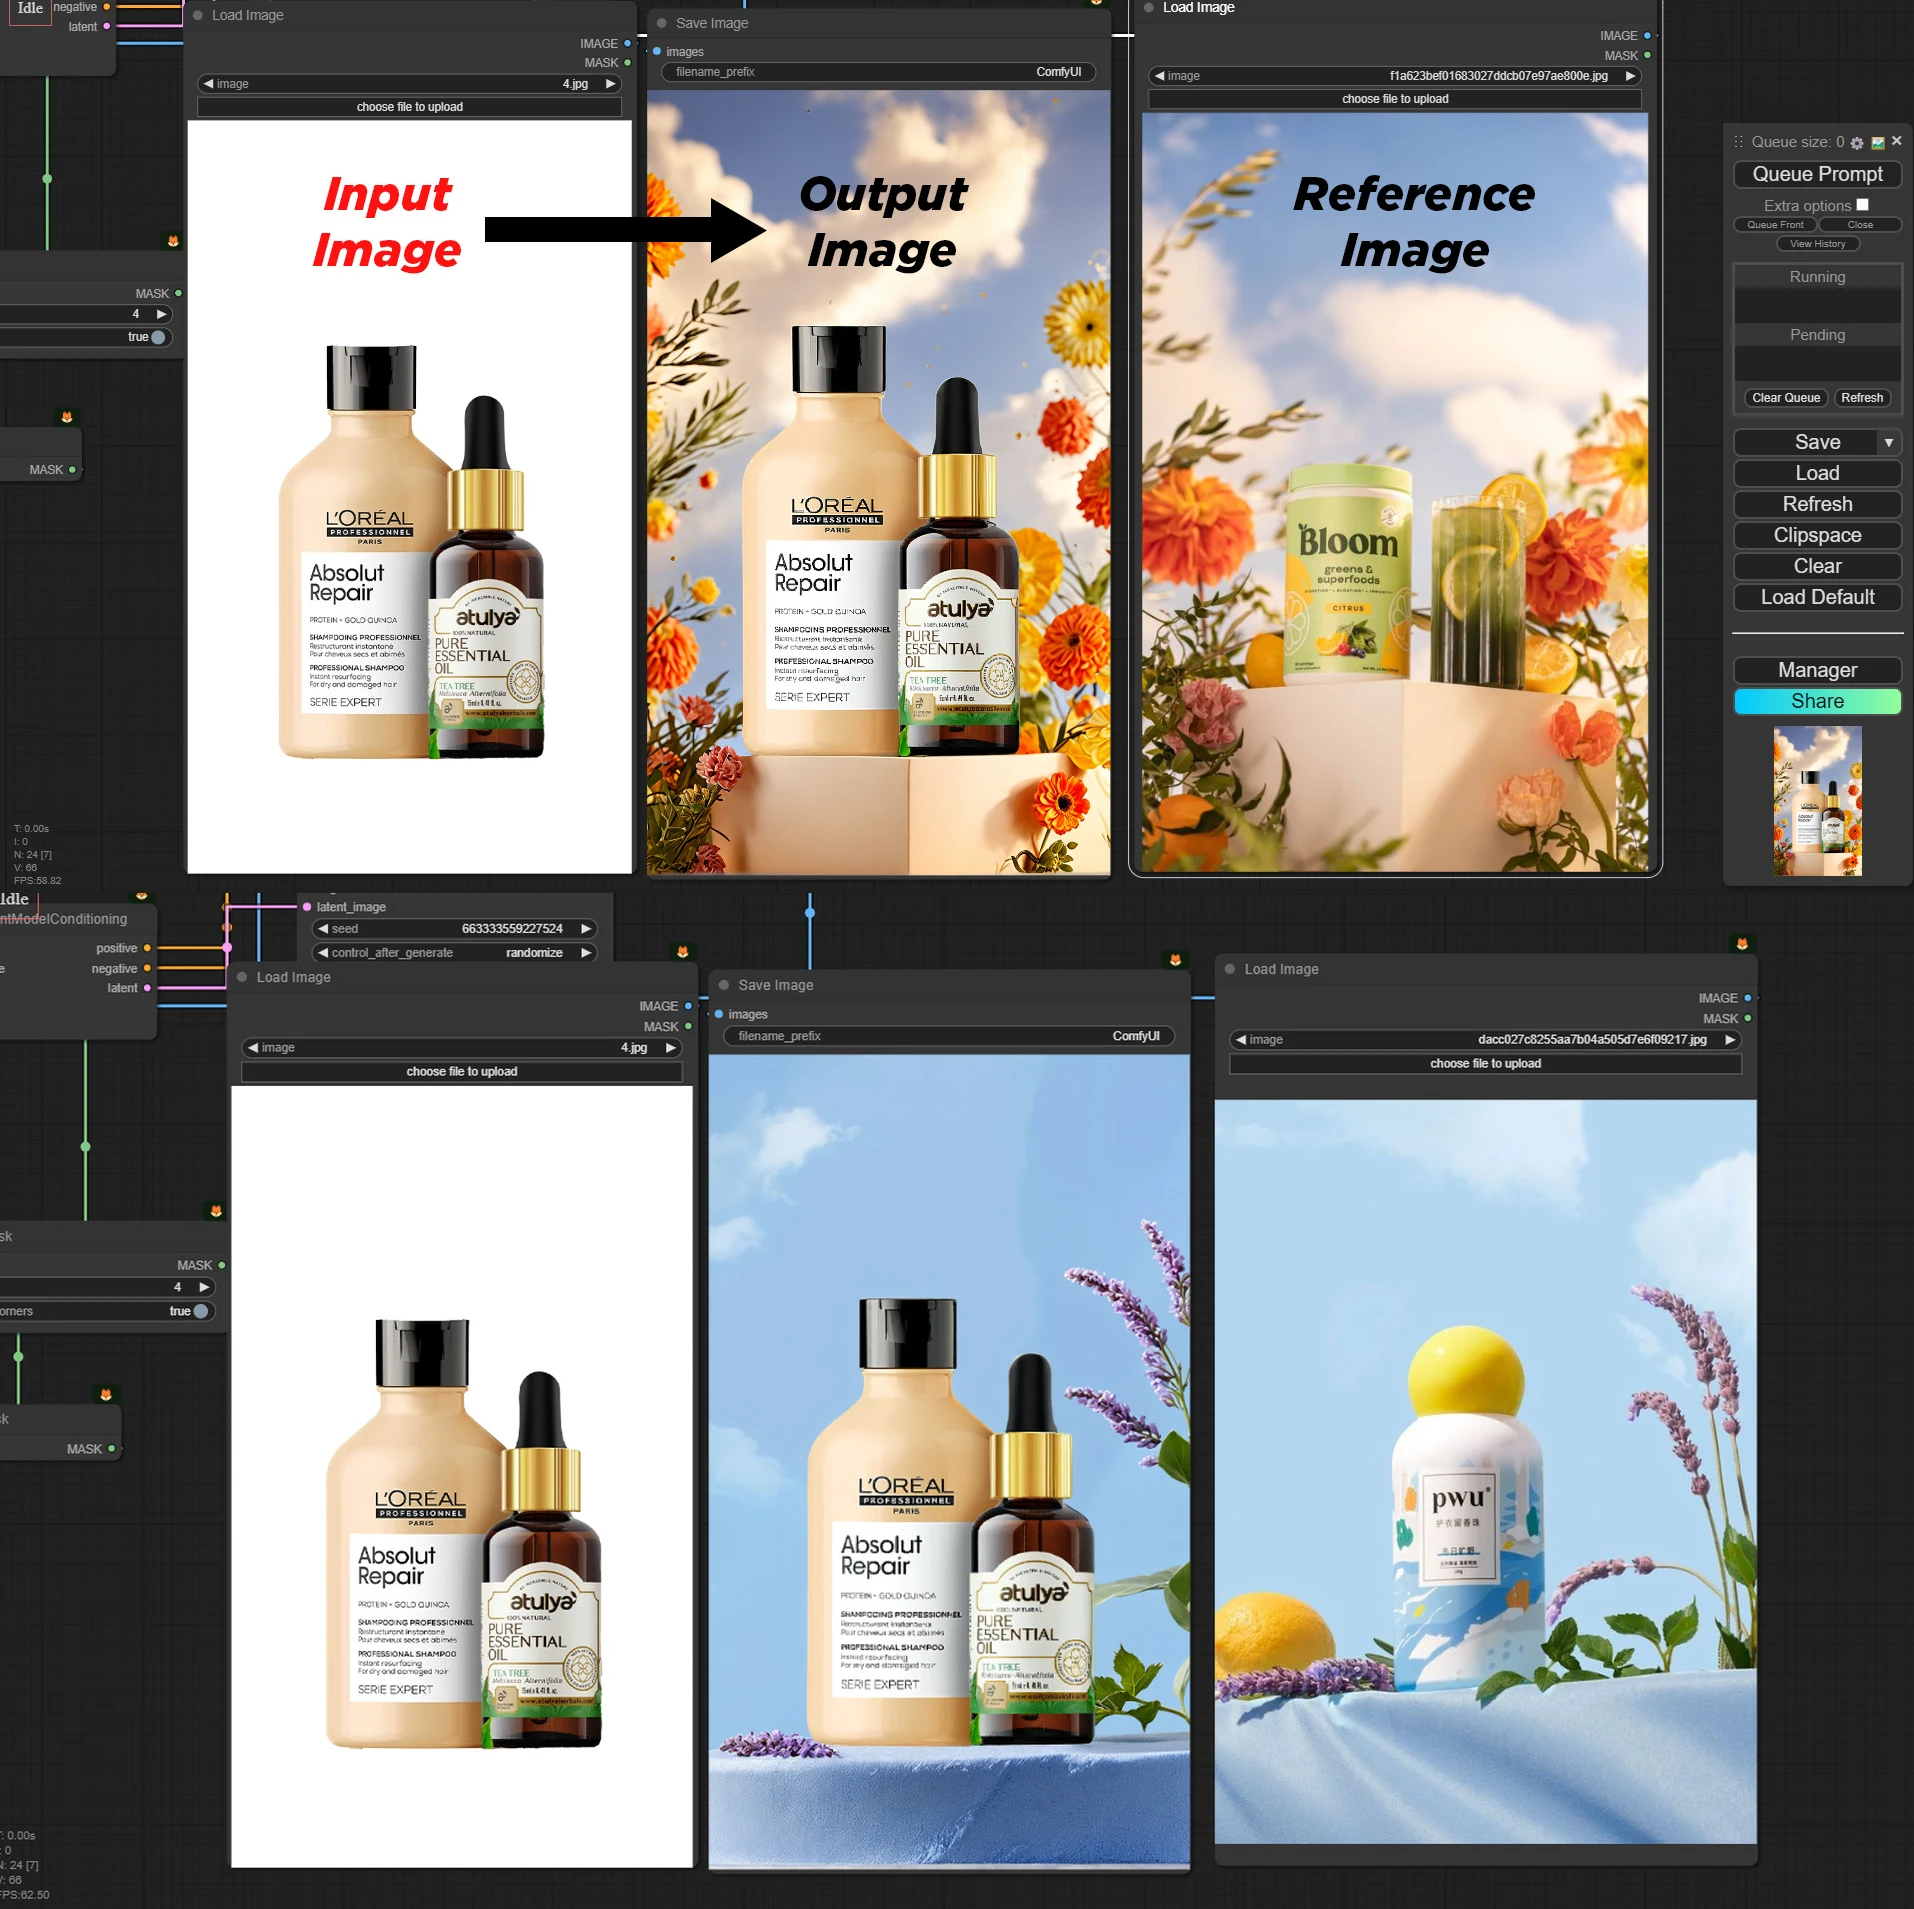The image size is (1914, 1909).
Task: Go to next image after dacc027c filename
Action: click(1730, 1040)
